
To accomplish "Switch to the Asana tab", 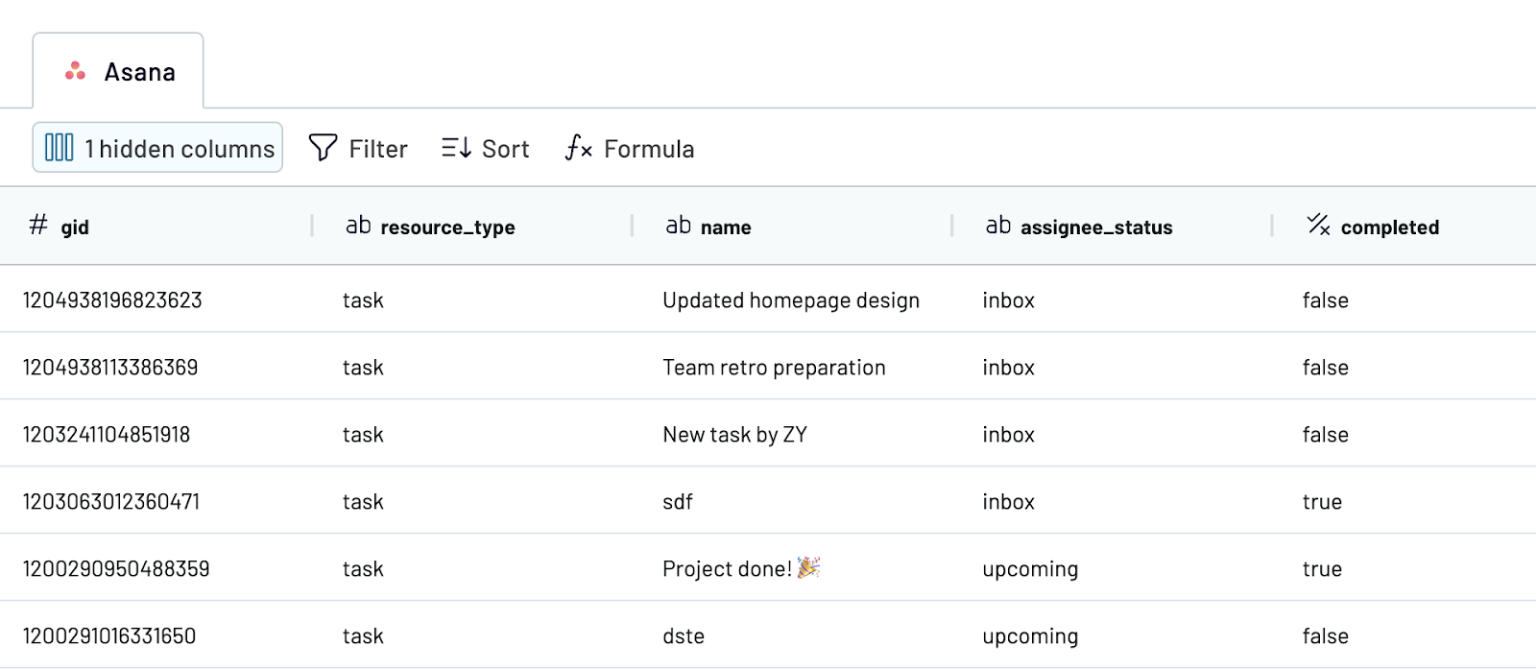I will (118, 71).
